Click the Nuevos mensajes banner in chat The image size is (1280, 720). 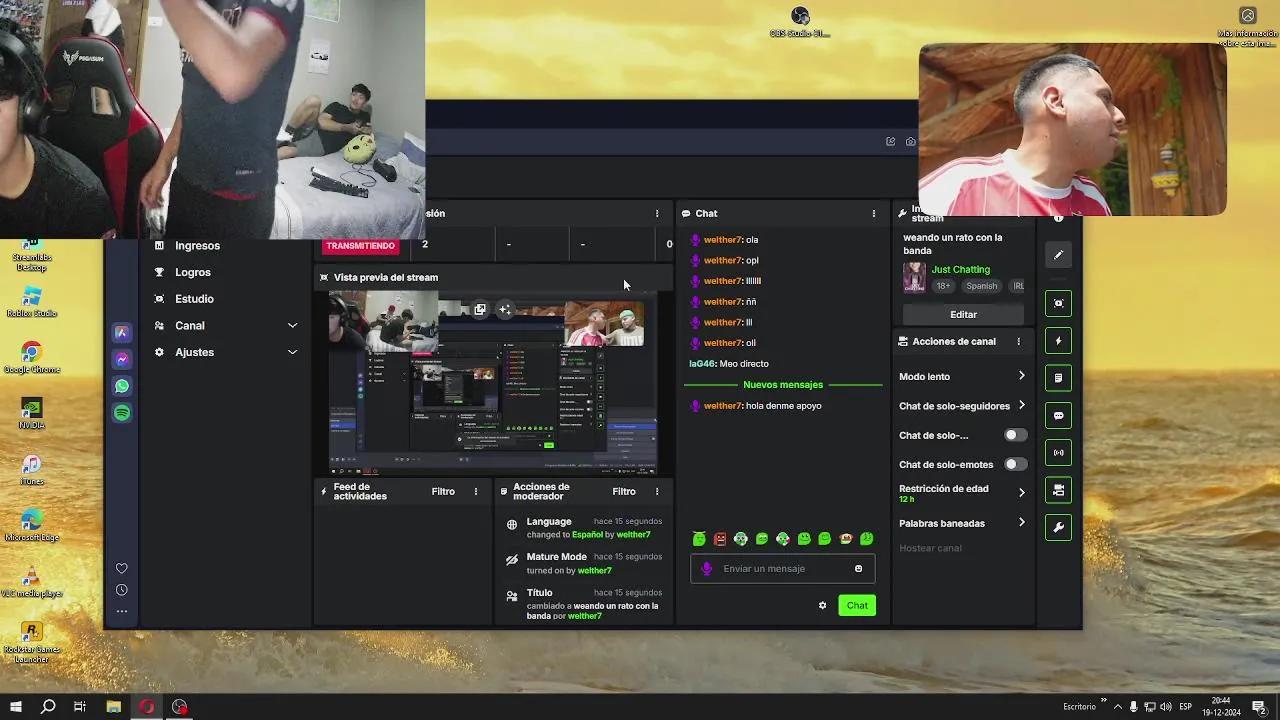click(x=783, y=384)
